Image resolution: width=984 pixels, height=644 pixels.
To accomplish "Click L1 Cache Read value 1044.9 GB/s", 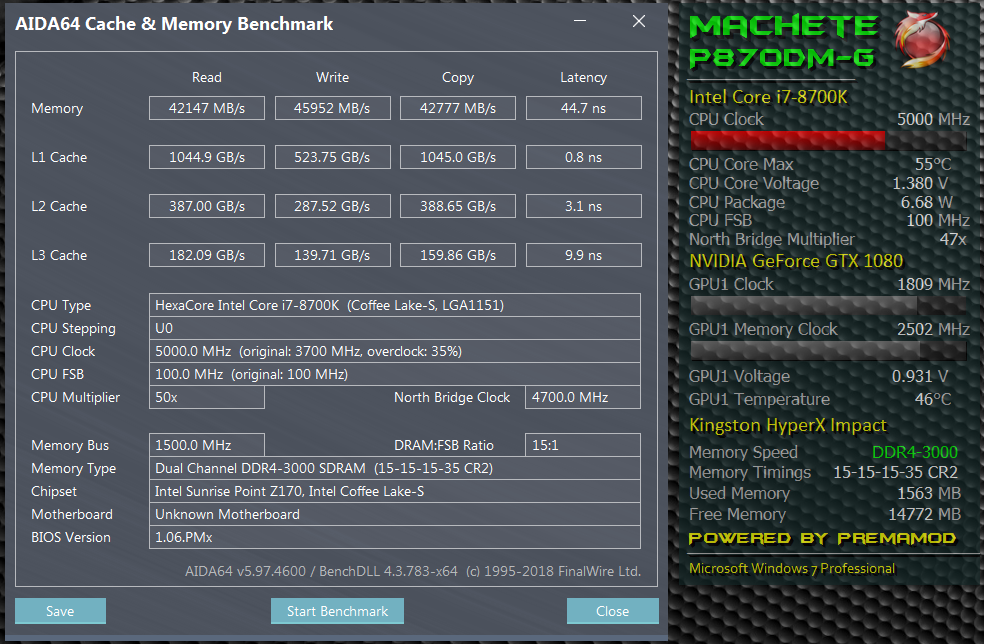I will tap(206, 157).
